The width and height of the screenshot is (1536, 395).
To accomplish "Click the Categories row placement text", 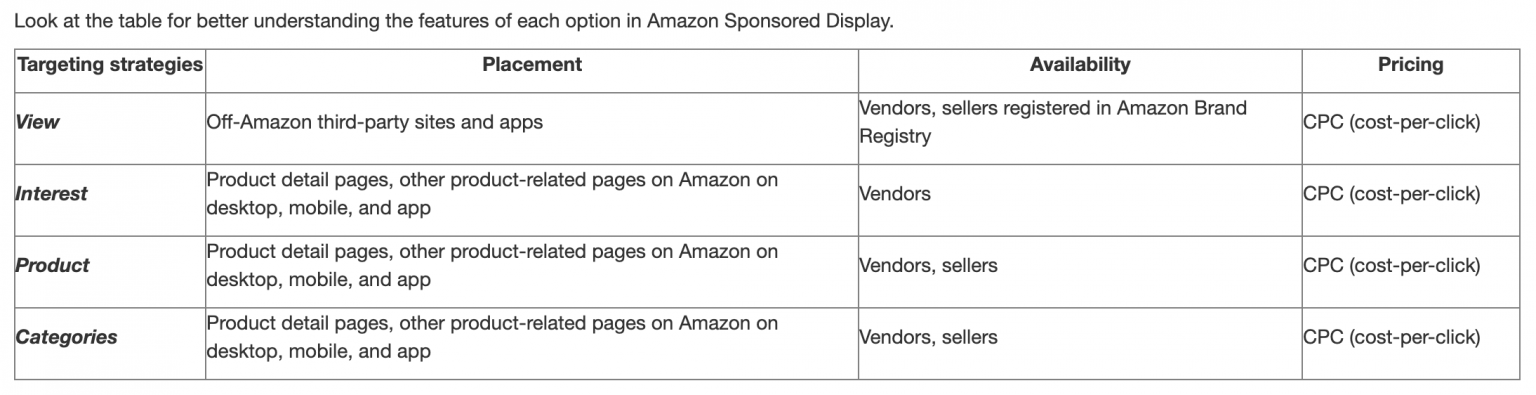I will [492, 338].
